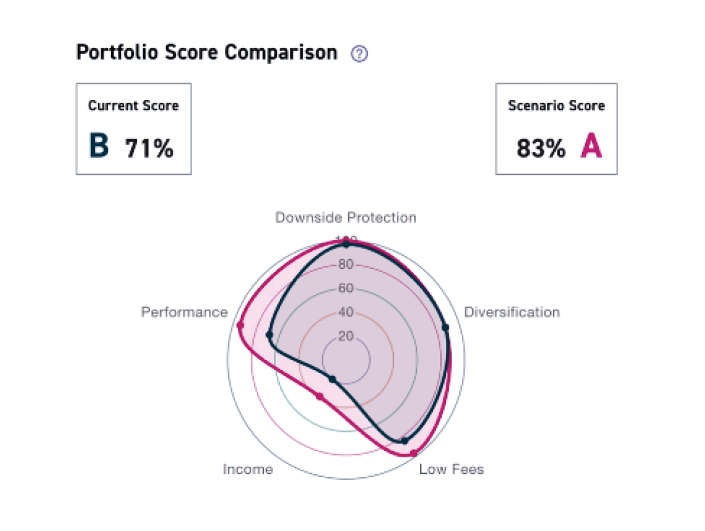Select the Low Fees axis label
This screenshot has height=531, width=705.
pos(451,469)
